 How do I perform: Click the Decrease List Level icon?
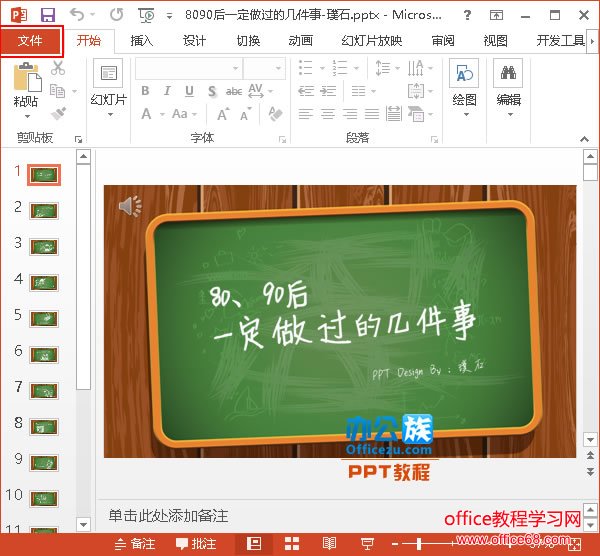click(x=306, y=91)
